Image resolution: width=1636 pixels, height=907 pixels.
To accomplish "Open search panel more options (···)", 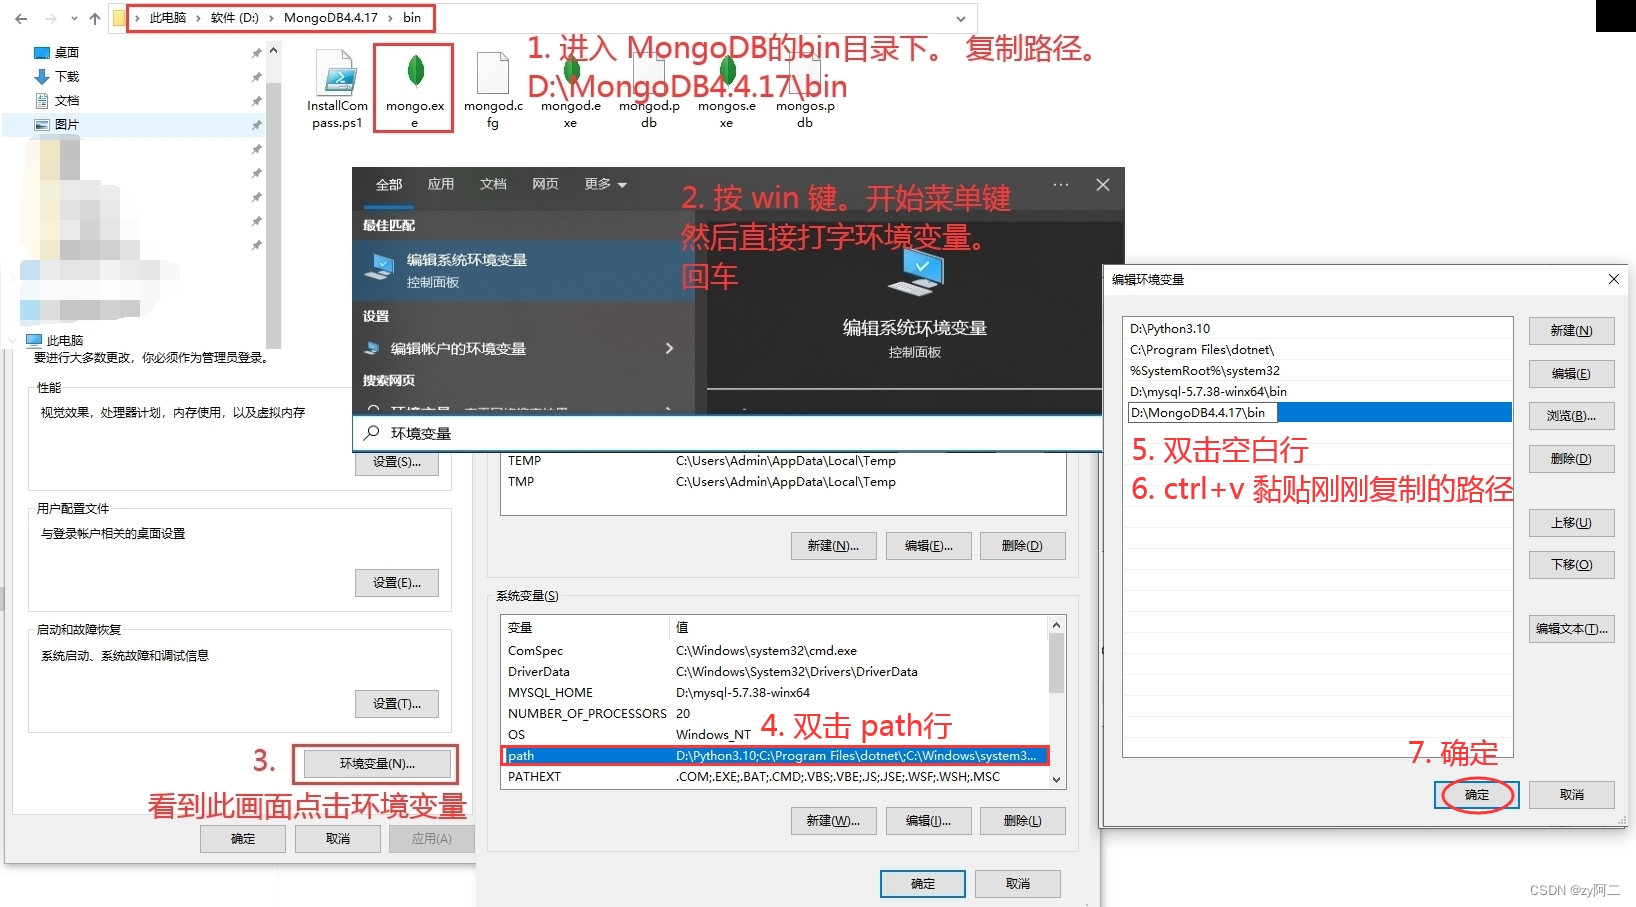I will (1061, 185).
